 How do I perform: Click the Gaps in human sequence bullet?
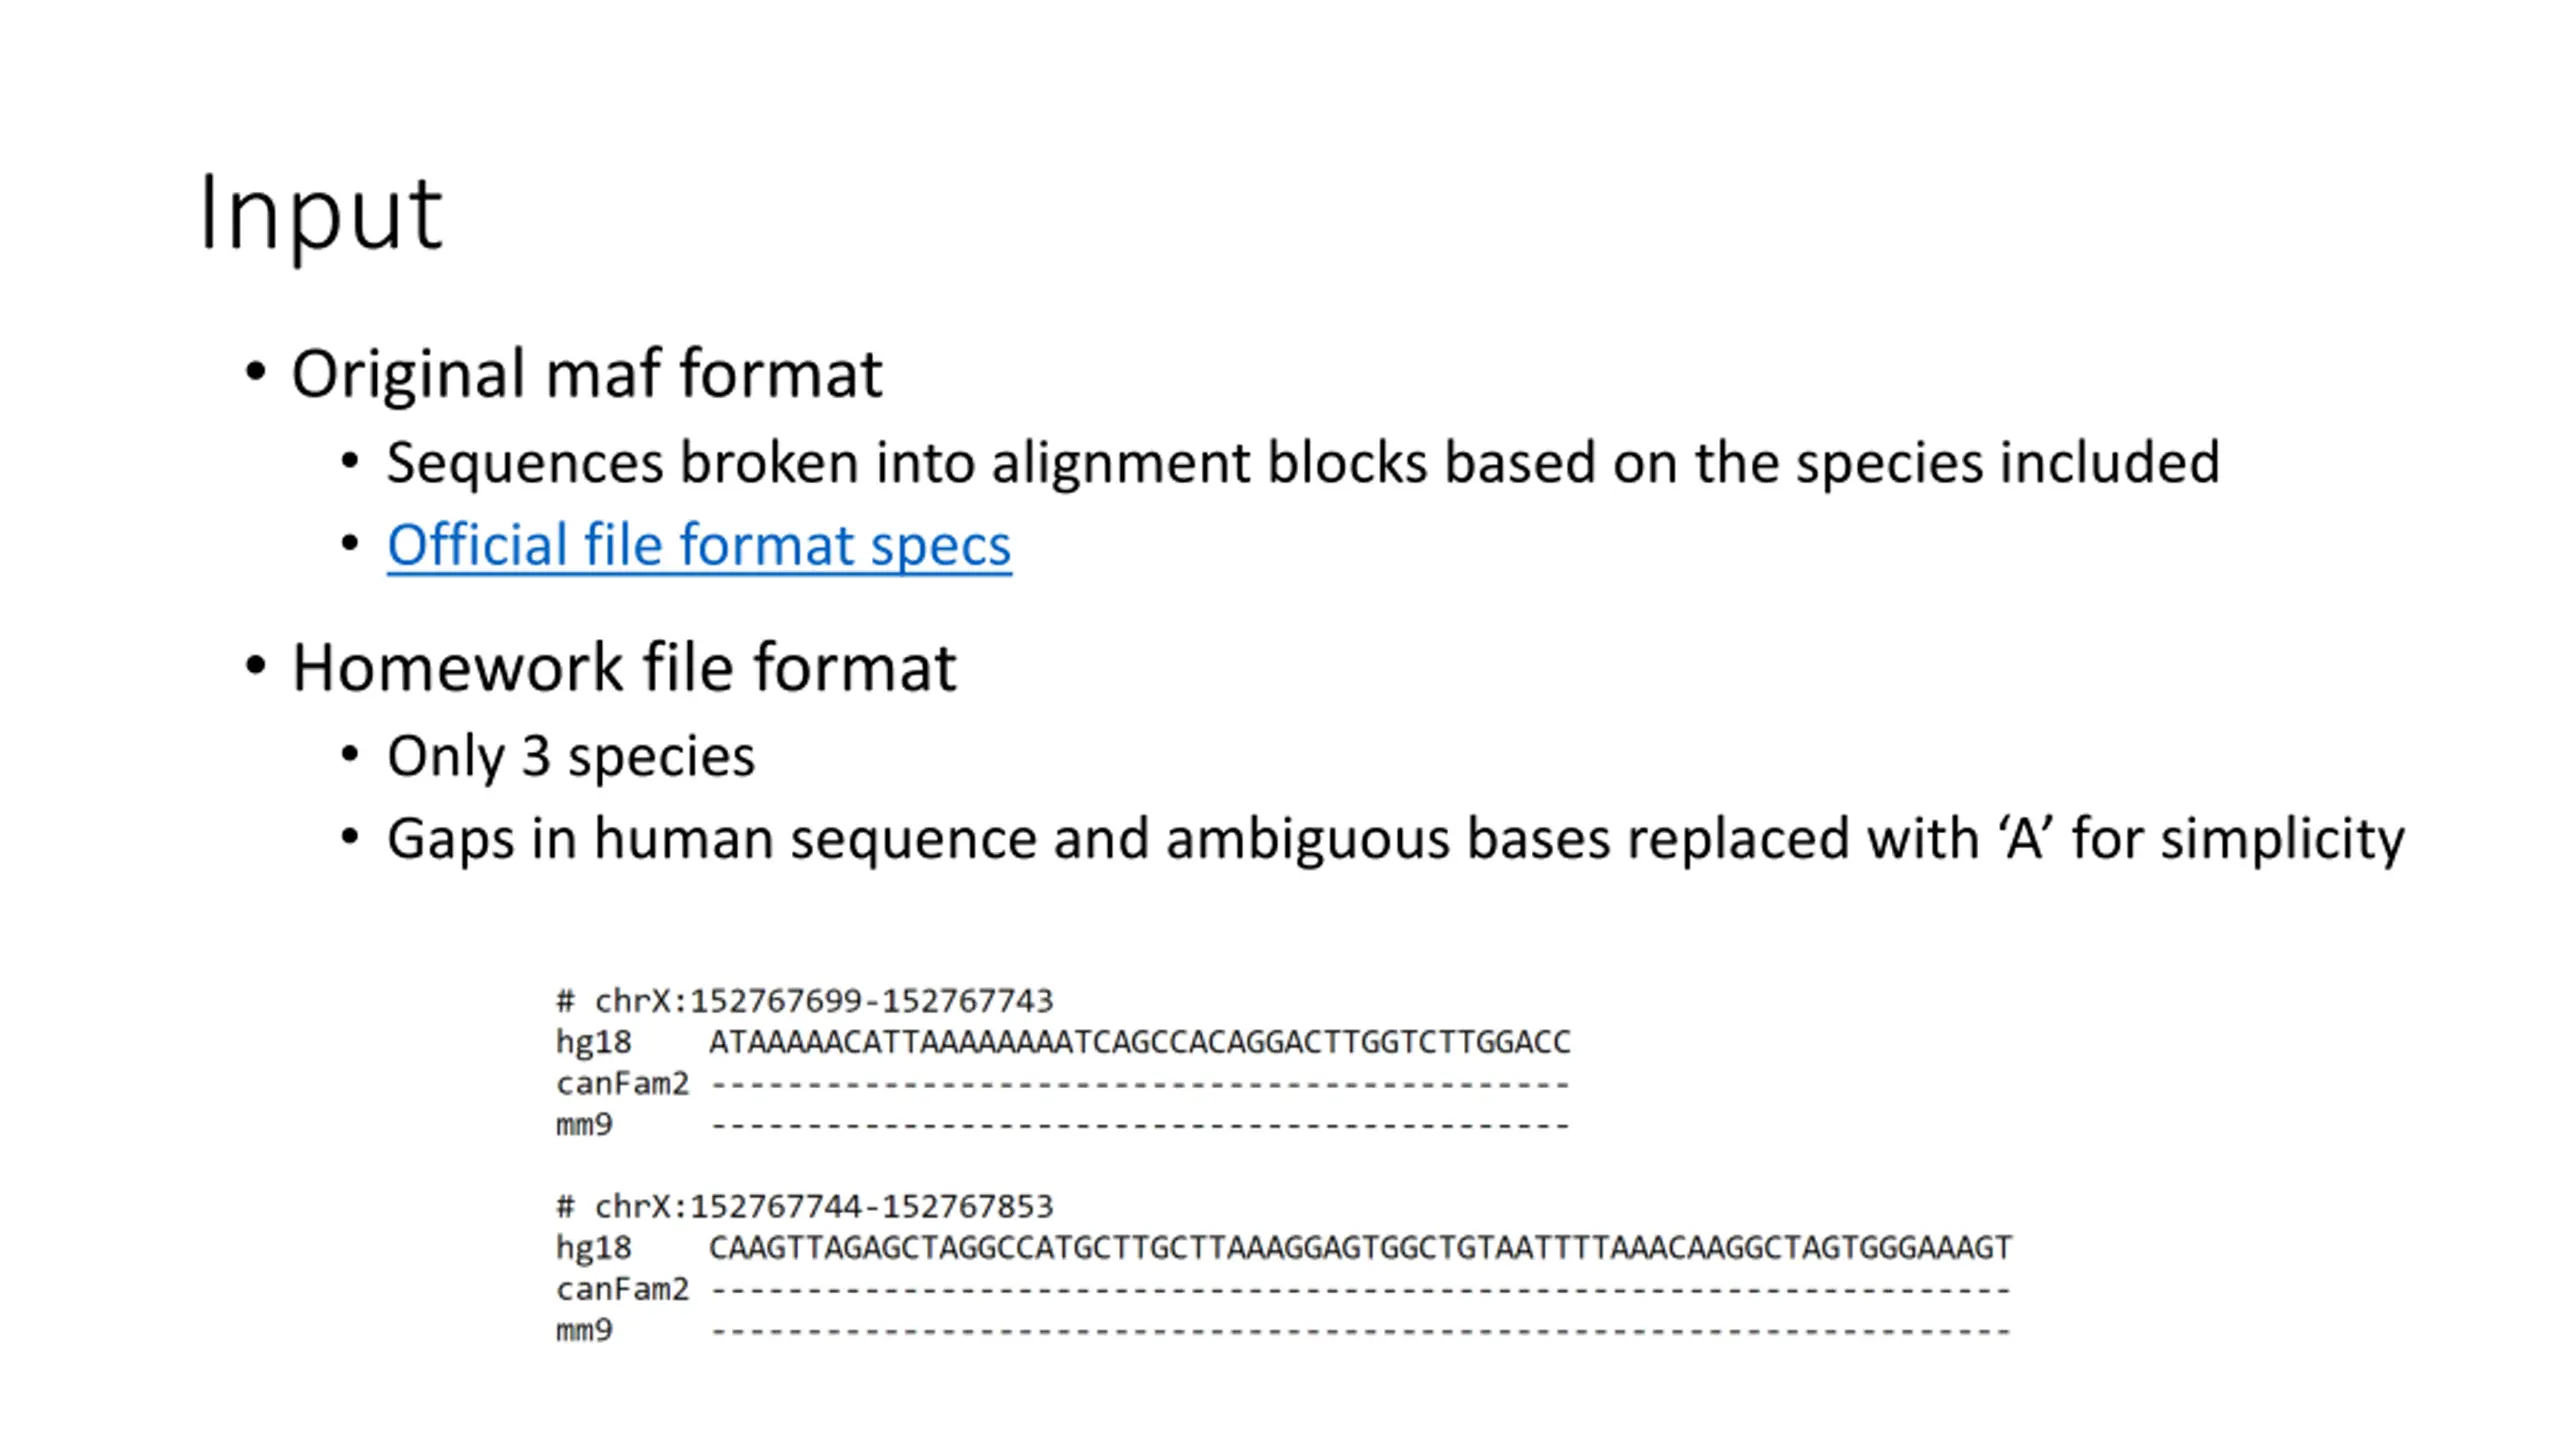pyautogui.click(x=1395, y=838)
